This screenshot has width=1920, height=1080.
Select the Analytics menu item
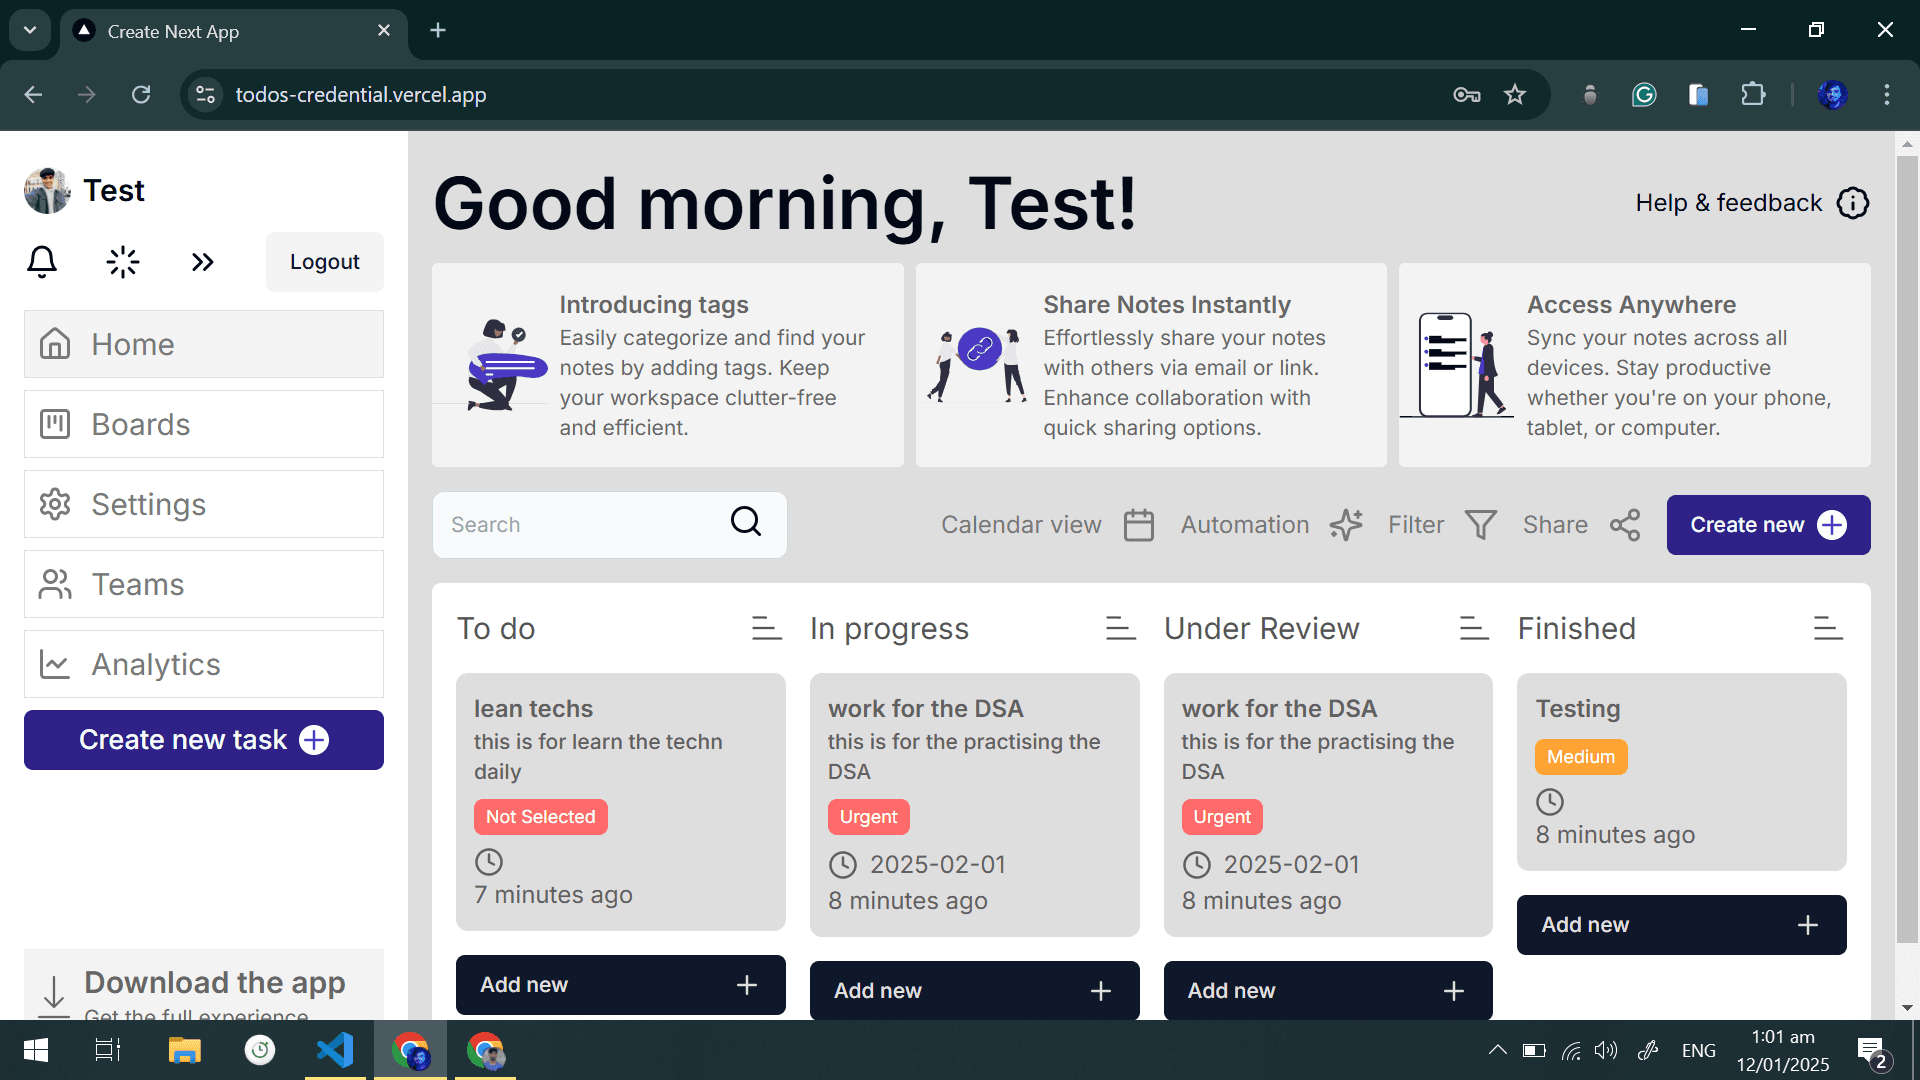tap(204, 663)
